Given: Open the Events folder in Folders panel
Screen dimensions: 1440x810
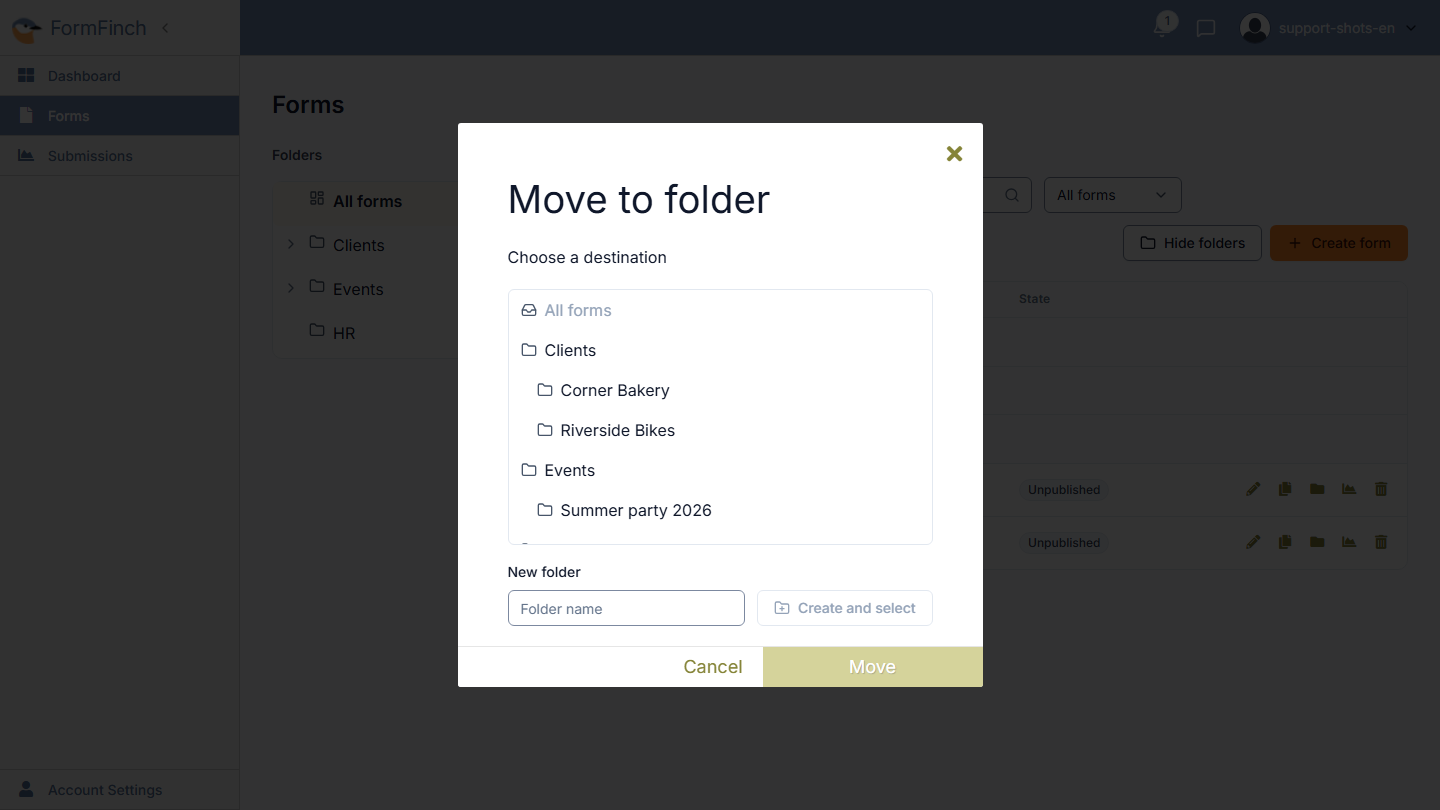Looking at the screenshot, I should click(358, 289).
